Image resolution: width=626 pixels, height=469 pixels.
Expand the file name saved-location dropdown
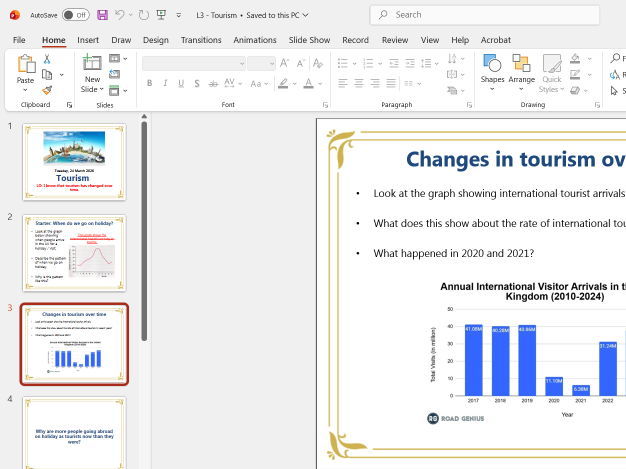point(304,15)
